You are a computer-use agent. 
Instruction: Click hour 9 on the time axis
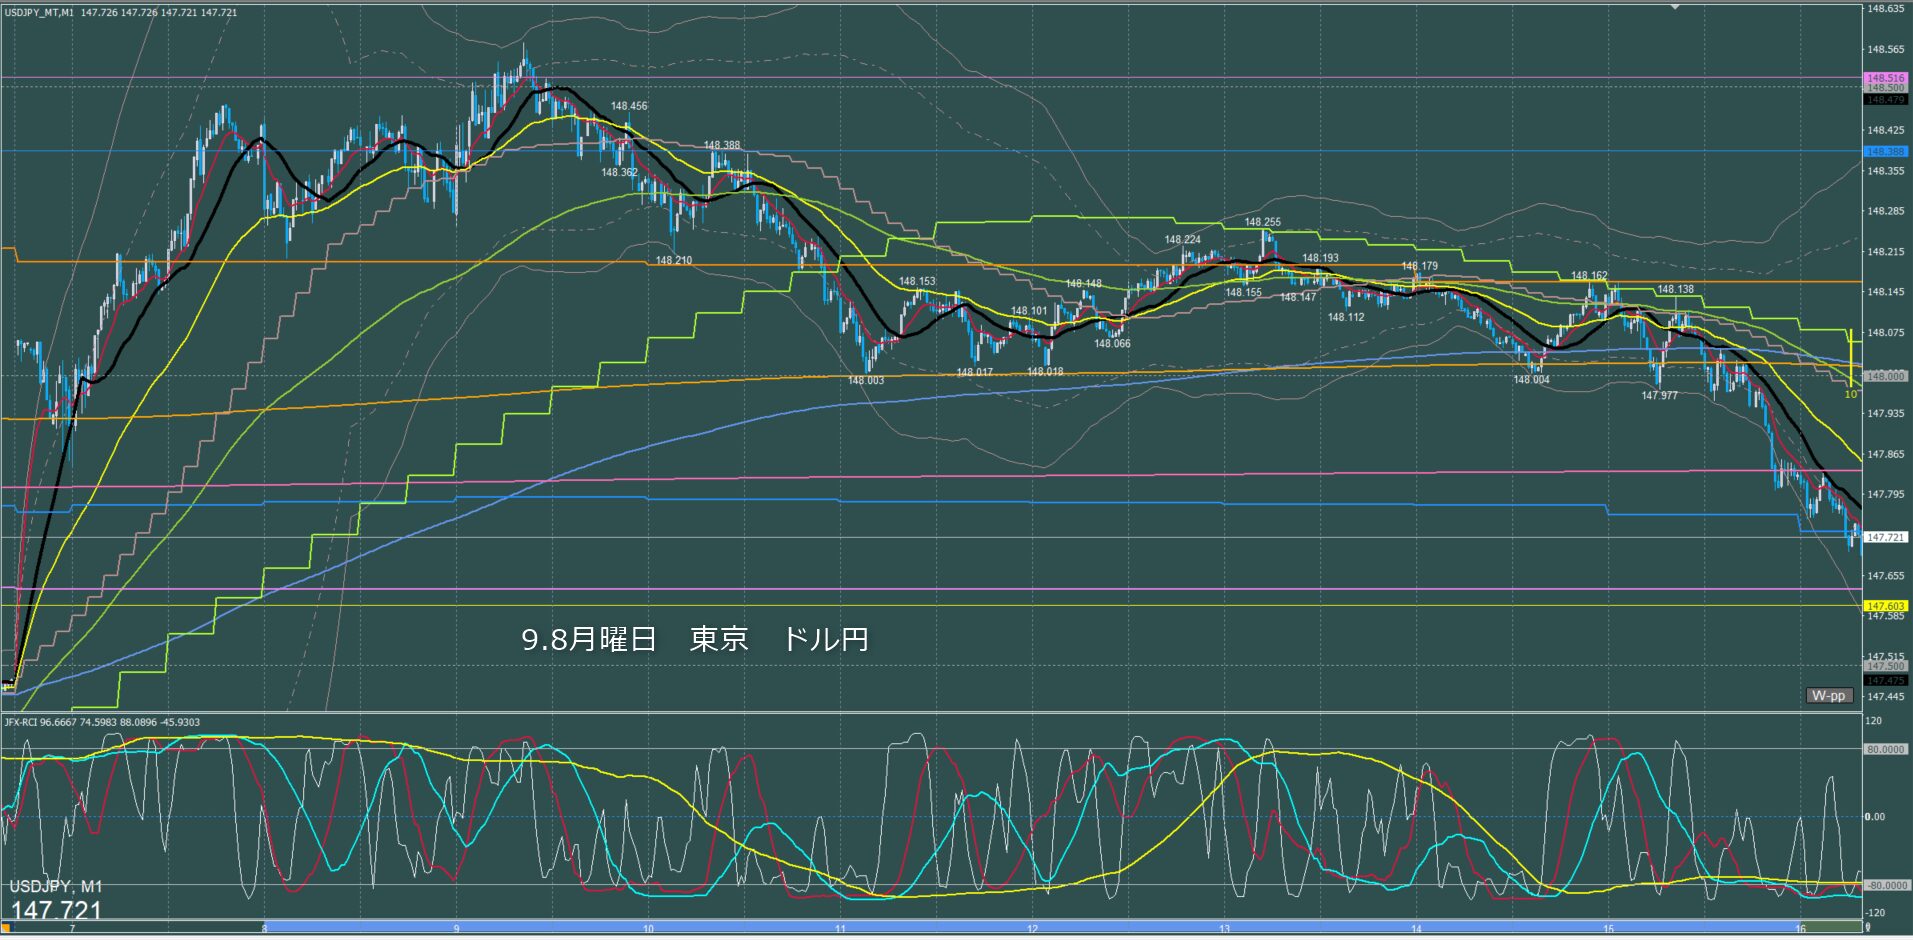pyautogui.click(x=456, y=929)
